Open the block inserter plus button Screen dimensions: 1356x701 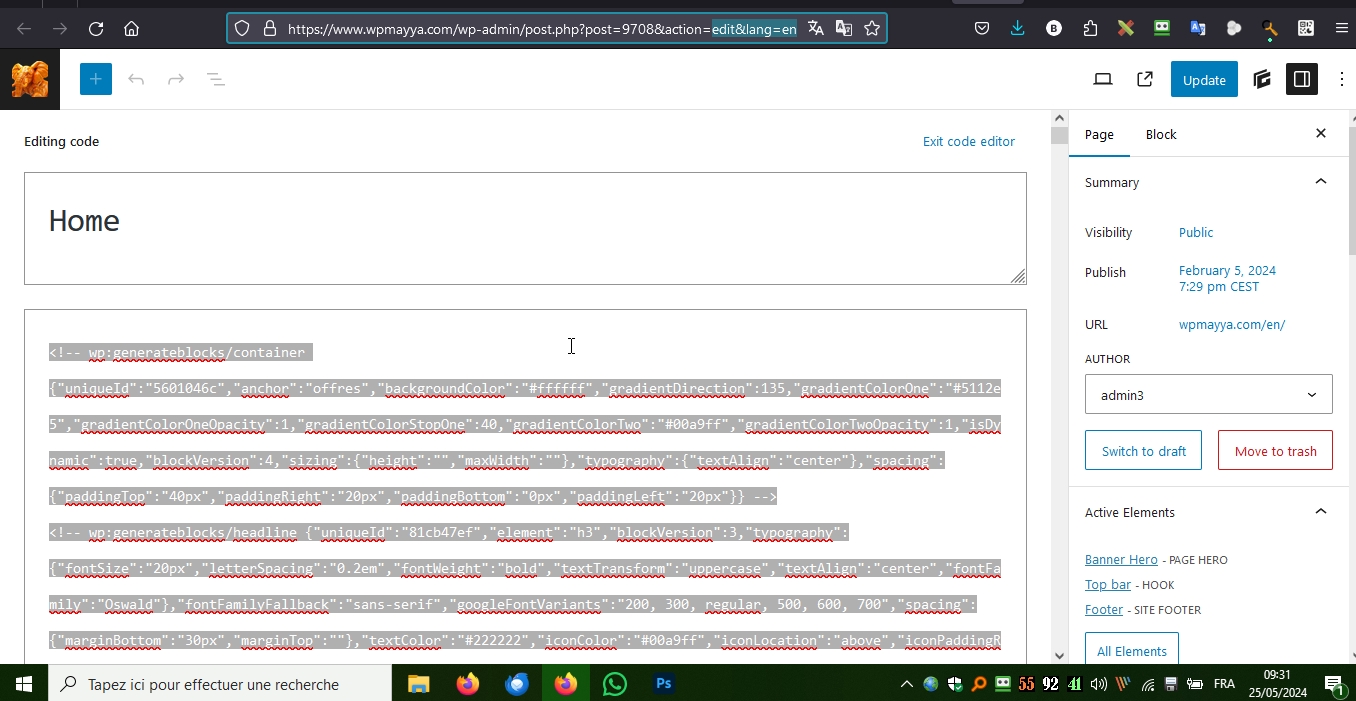[96, 79]
